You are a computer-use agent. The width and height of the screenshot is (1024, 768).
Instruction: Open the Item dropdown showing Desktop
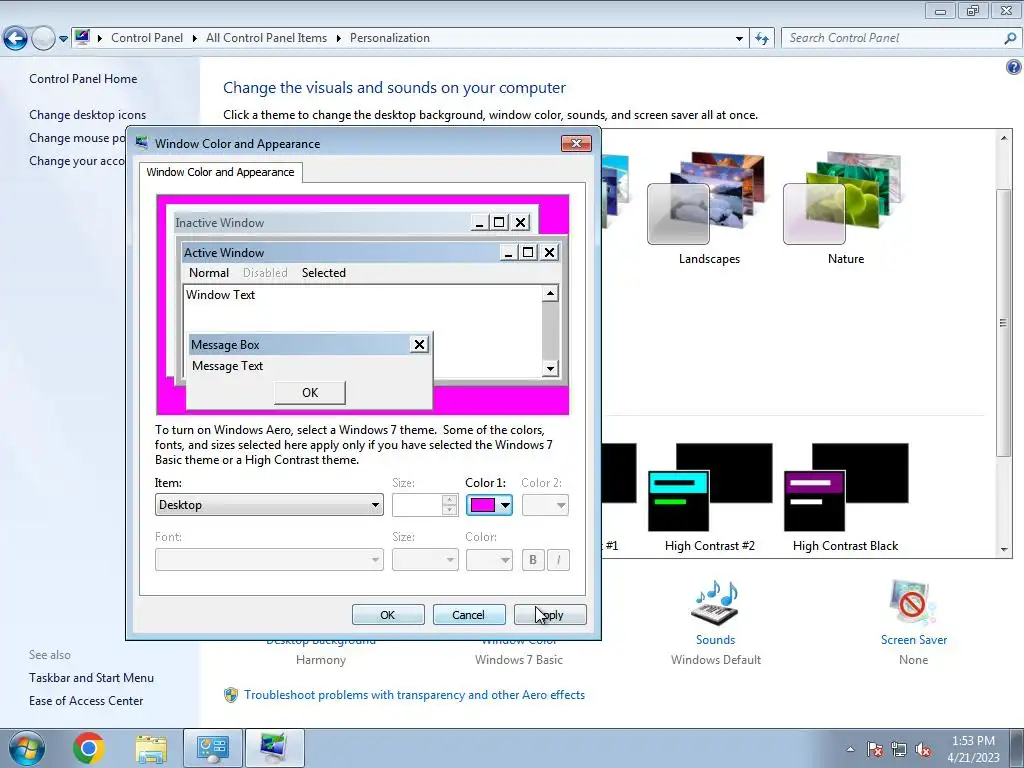pyautogui.click(x=269, y=505)
